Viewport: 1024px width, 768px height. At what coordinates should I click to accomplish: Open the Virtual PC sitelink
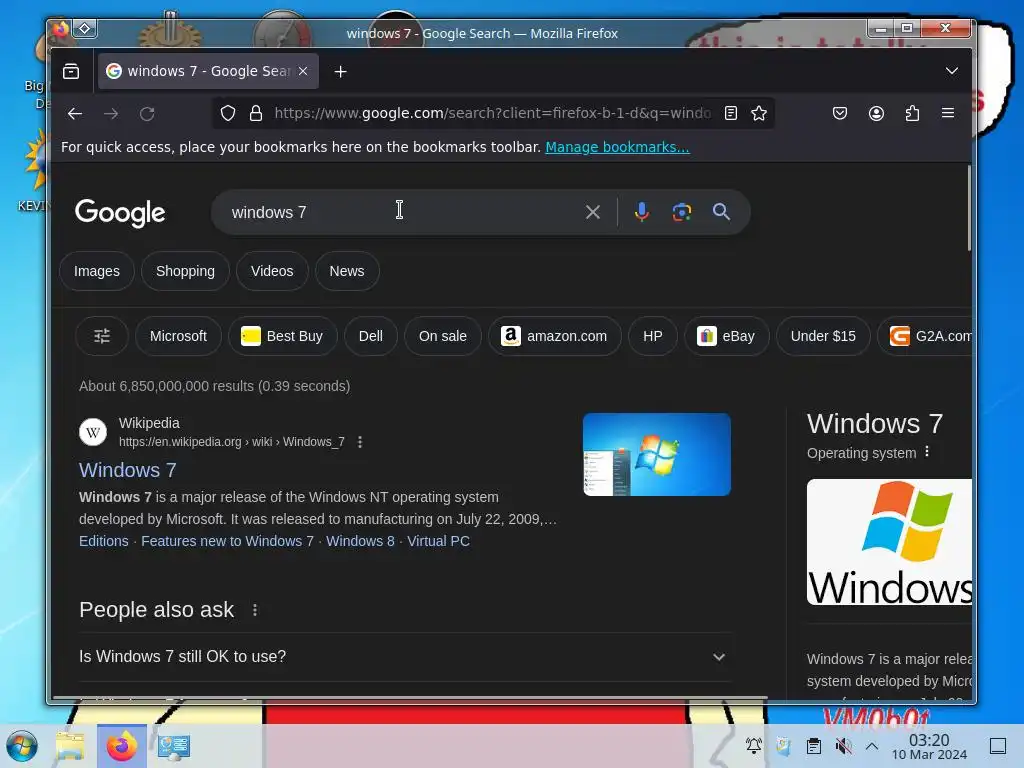point(438,541)
